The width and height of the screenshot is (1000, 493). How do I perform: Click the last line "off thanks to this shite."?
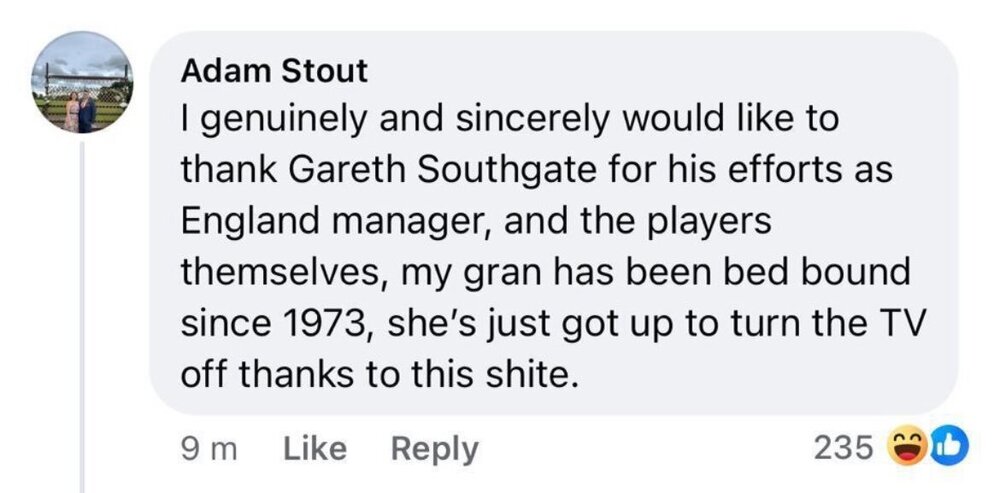tap(379, 375)
